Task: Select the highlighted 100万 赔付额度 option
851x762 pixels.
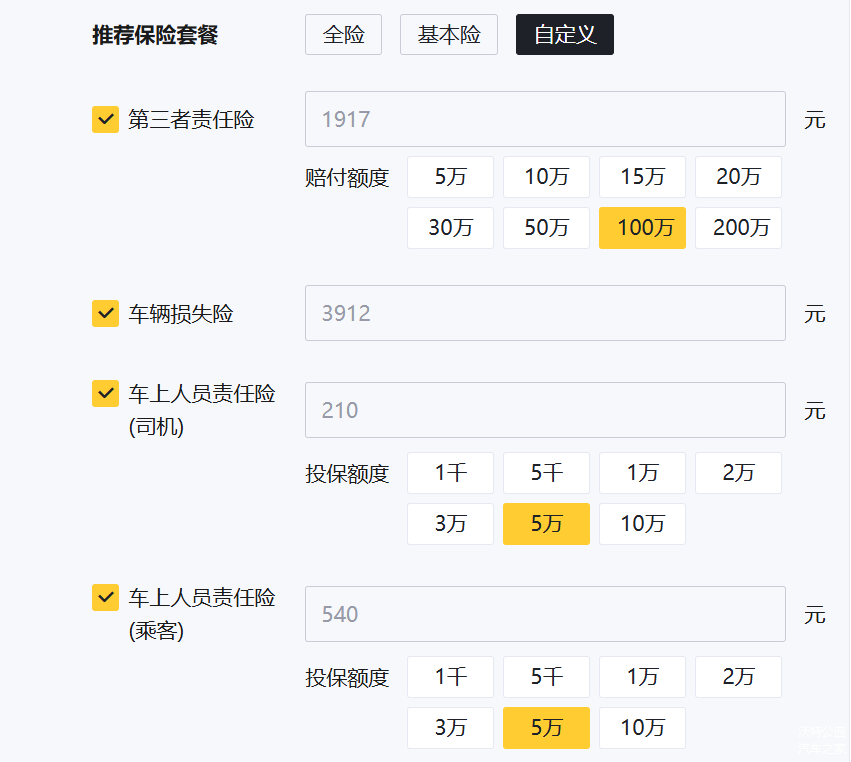Action: 642,228
